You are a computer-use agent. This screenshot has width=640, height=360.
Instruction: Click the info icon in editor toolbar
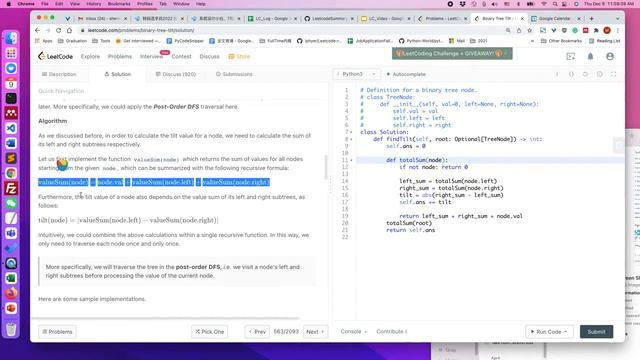coord(557,74)
